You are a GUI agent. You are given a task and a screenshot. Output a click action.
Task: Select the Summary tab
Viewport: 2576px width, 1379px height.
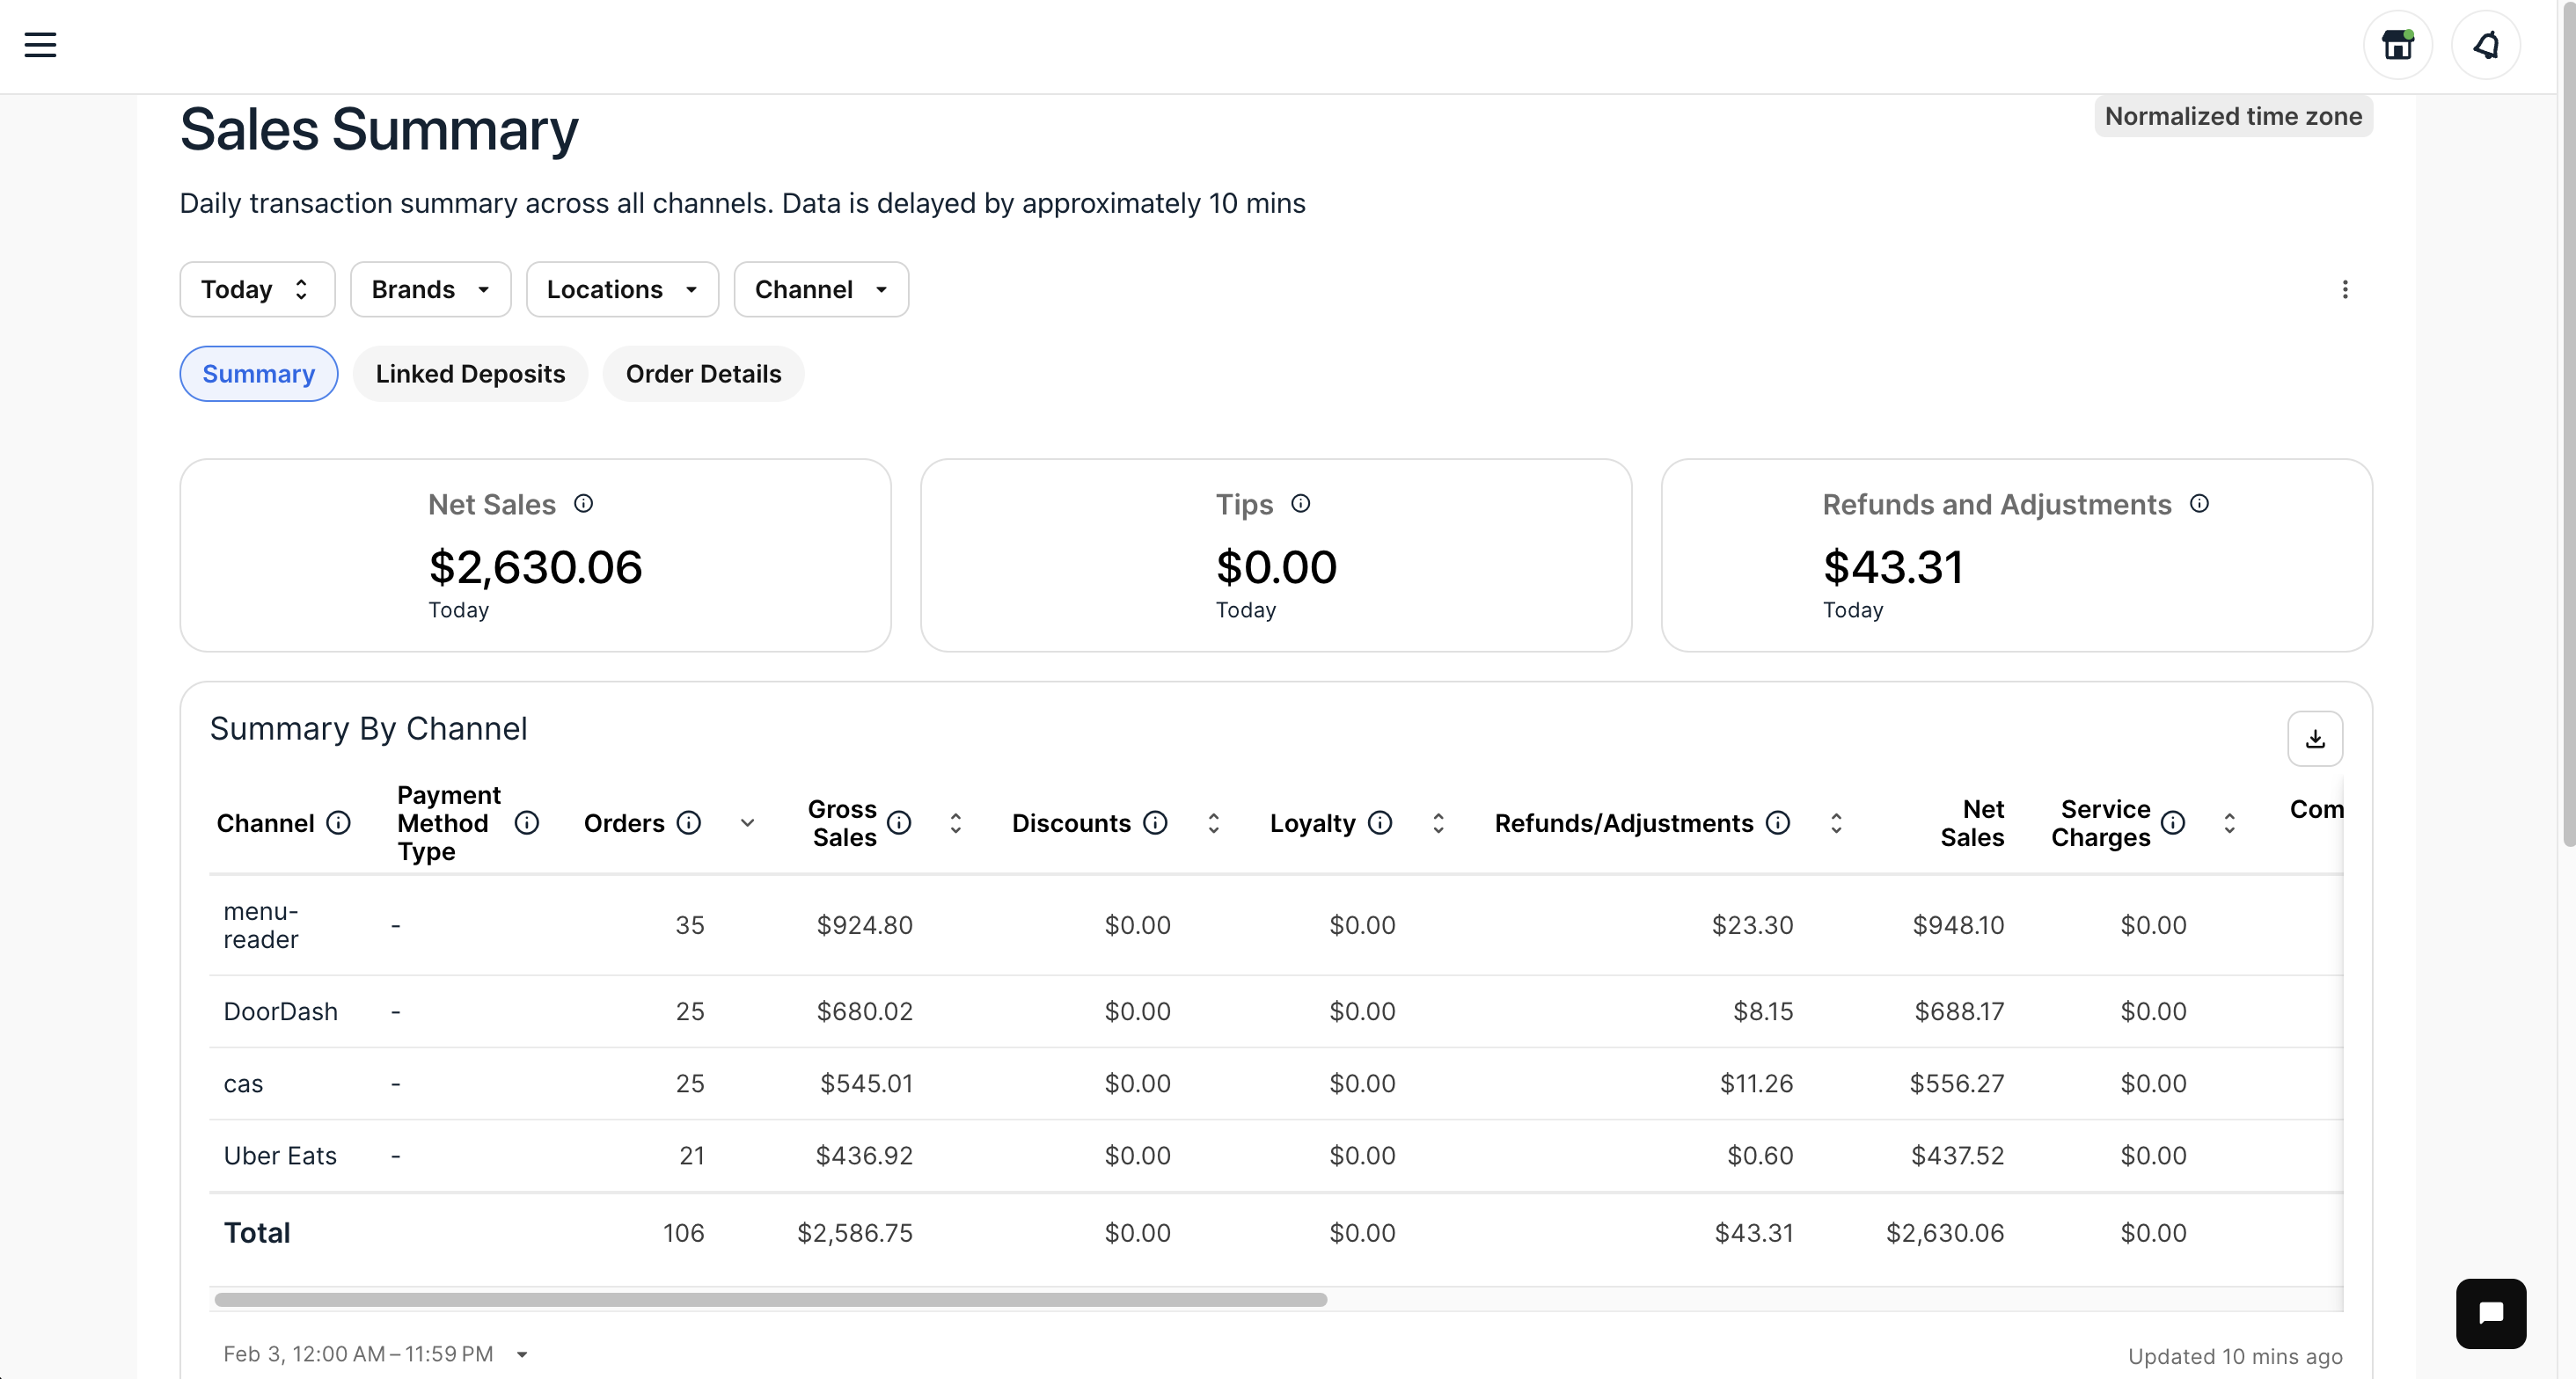coord(258,374)
